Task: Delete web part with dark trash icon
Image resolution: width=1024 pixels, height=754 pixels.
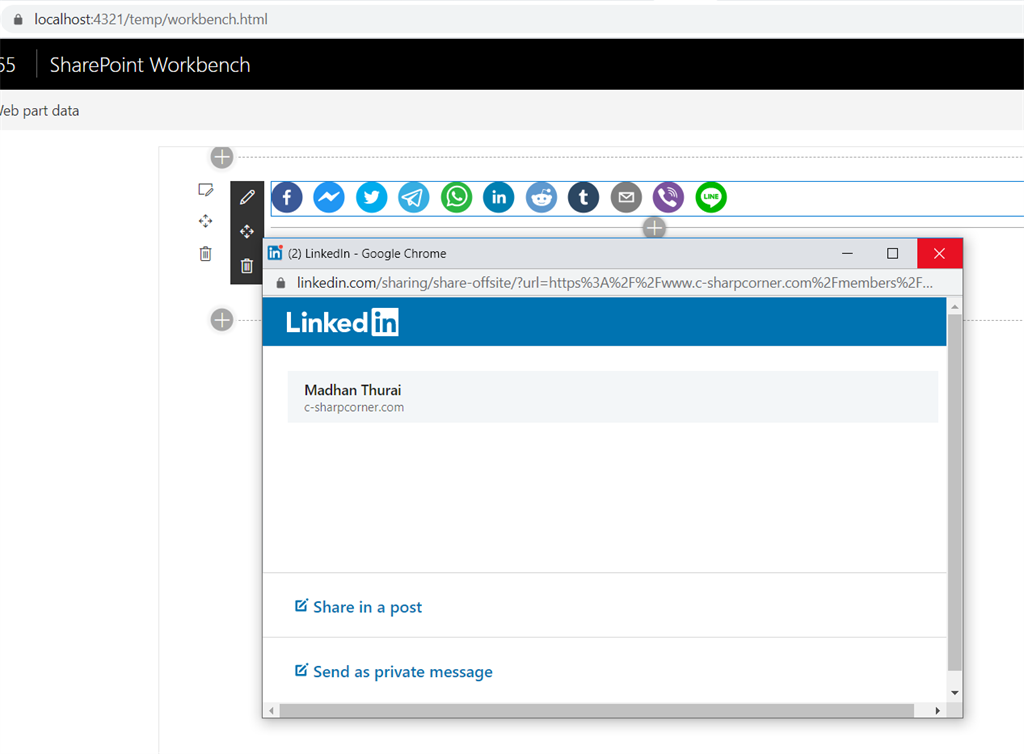Action: click(x=247, y=266)
